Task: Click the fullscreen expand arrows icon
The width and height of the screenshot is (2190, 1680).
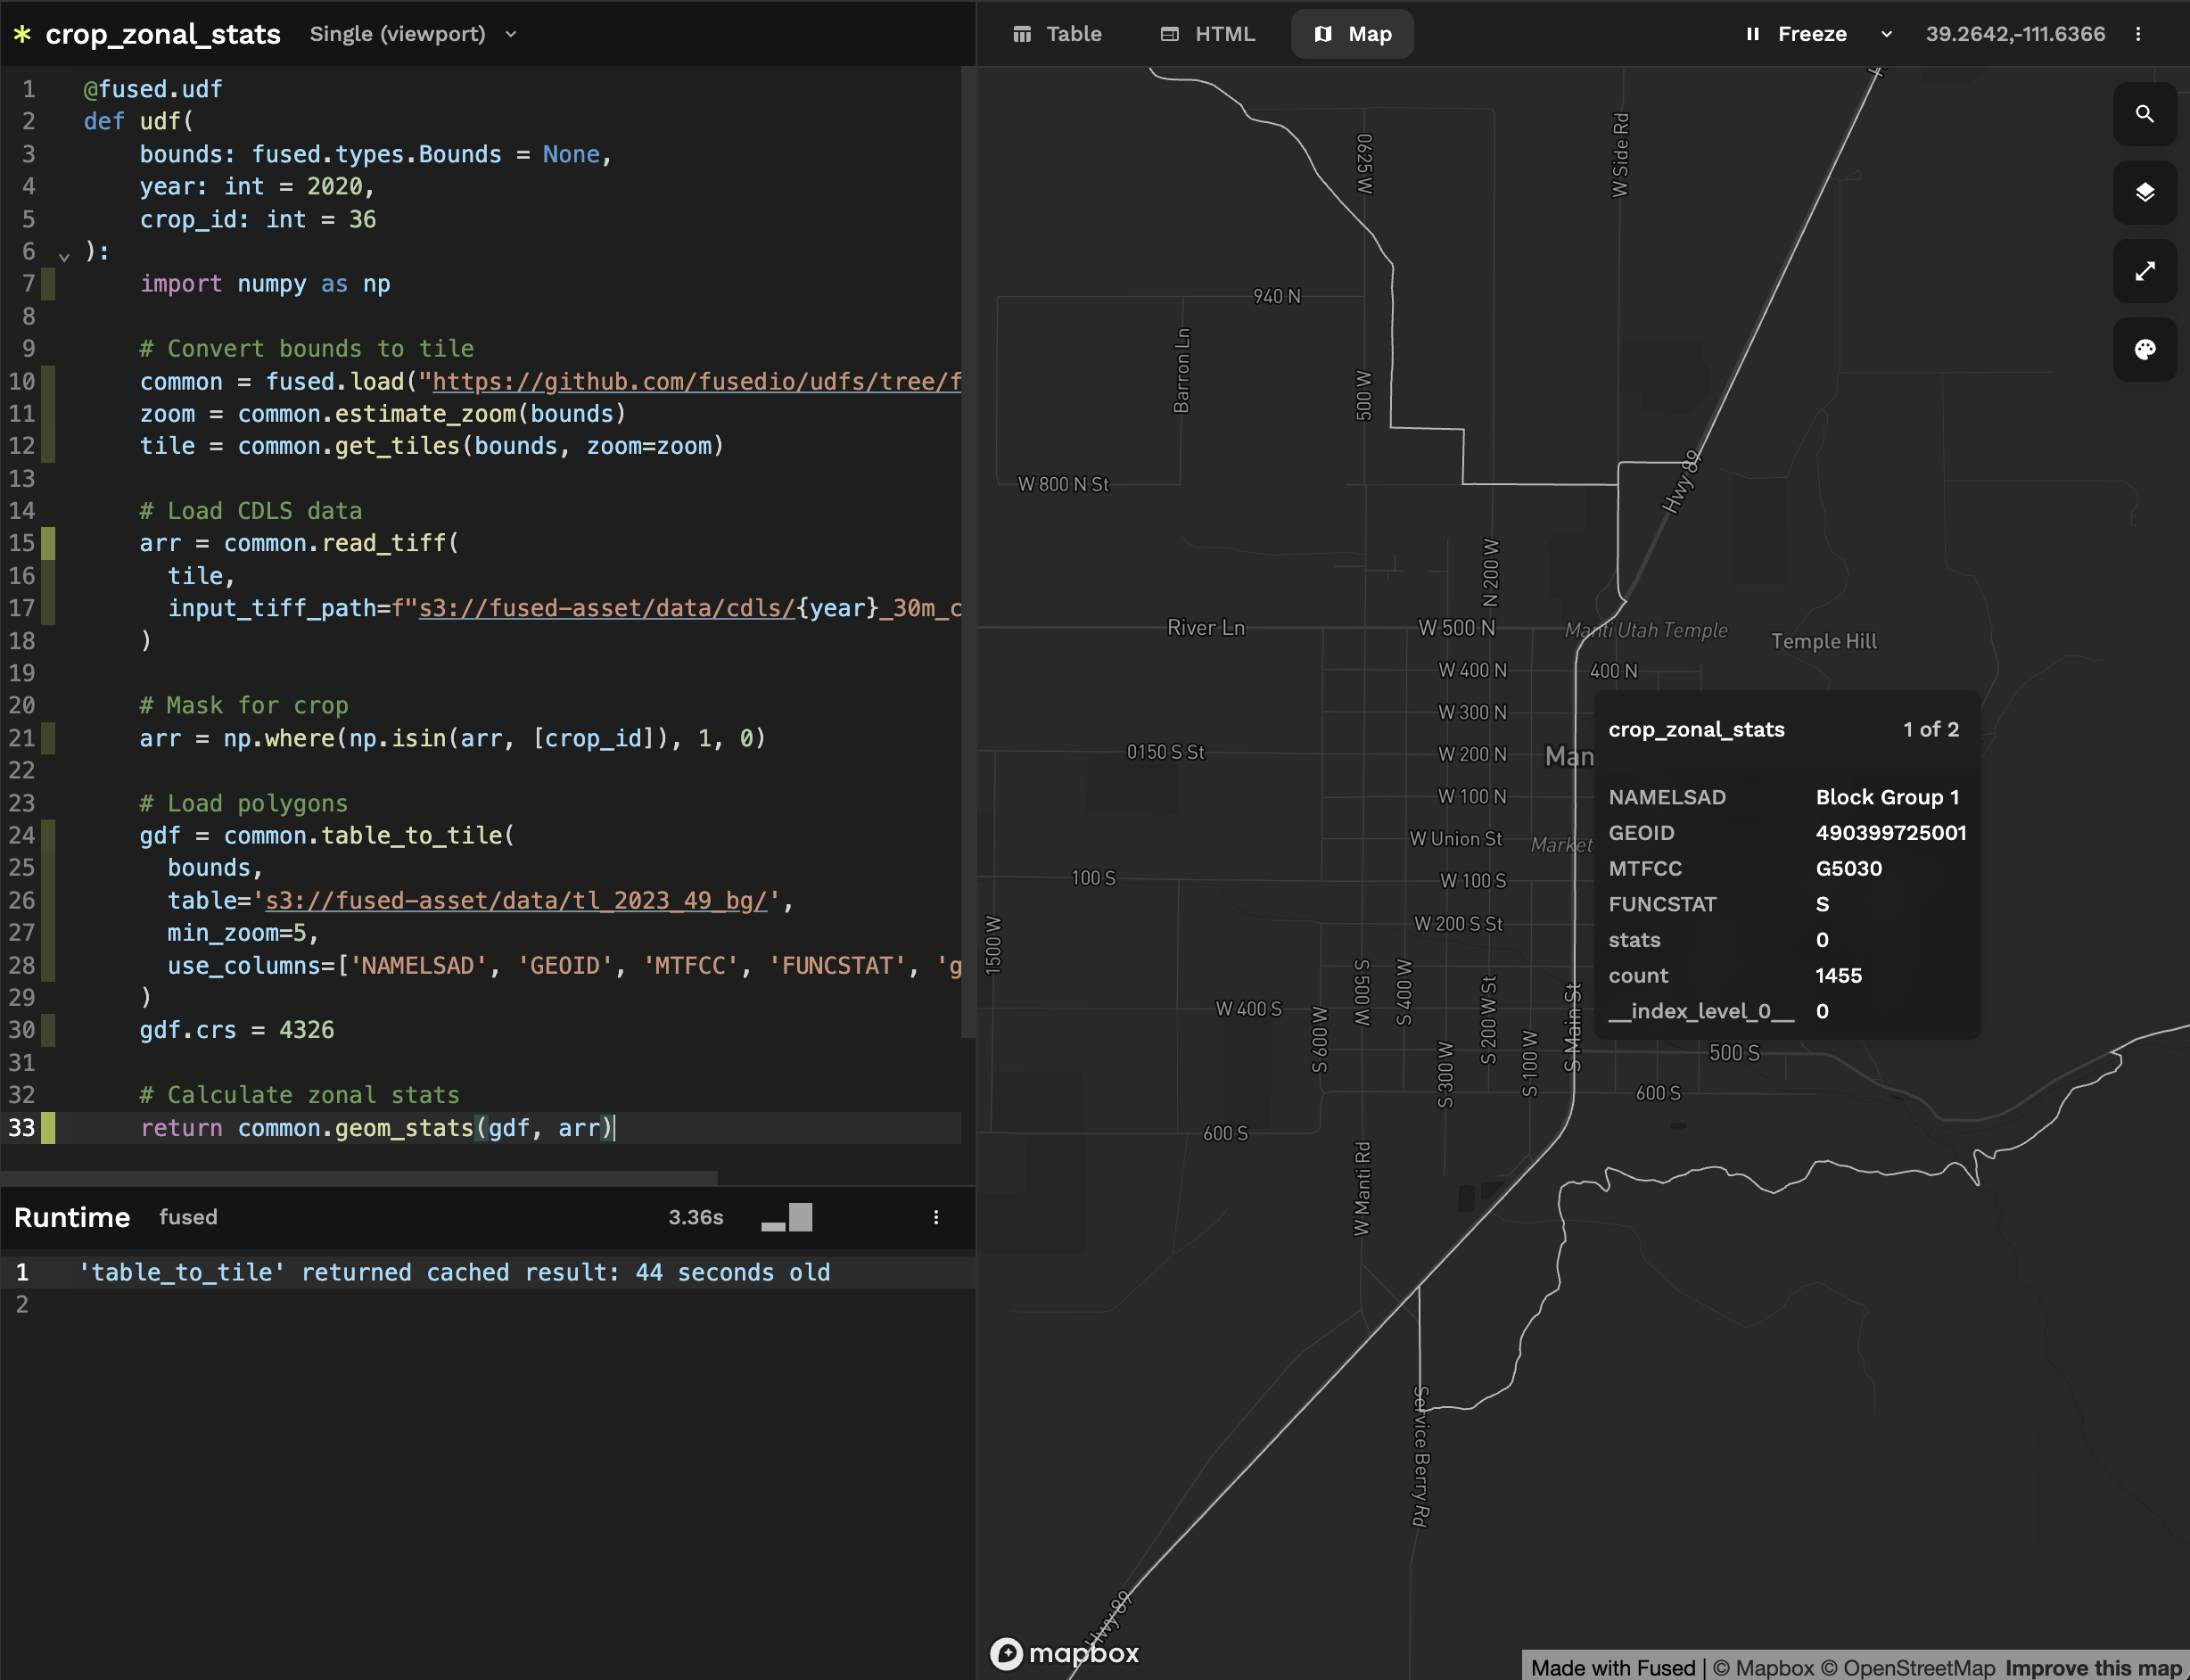Action: 2144,271
